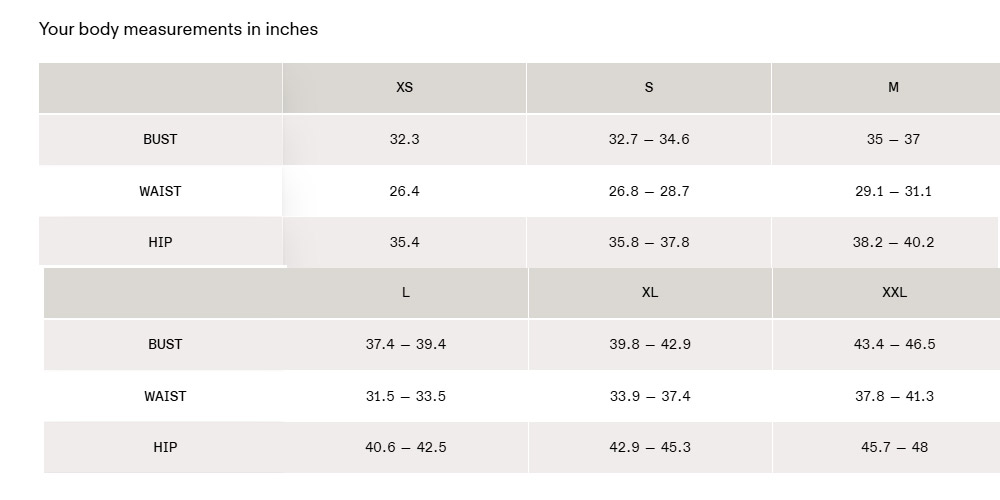Select the XS hip value 35.4

click(x=404, y=242)
